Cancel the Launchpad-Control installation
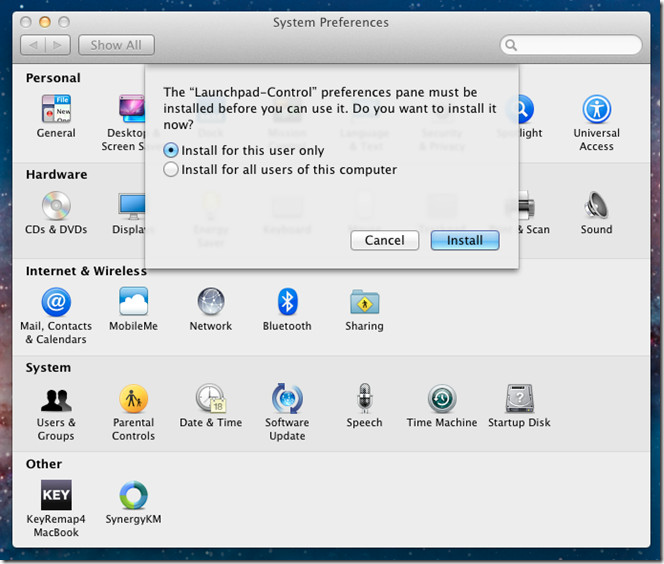This screenshot has width=664, height=564. tap(385, 241)
